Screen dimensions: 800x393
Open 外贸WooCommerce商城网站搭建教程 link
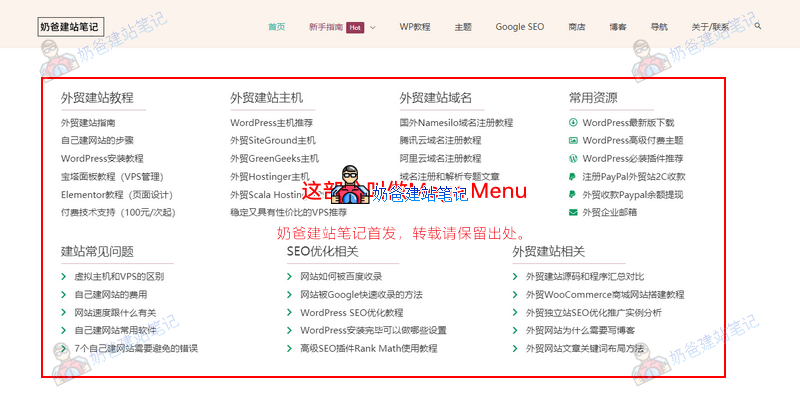tap(605, 294)
